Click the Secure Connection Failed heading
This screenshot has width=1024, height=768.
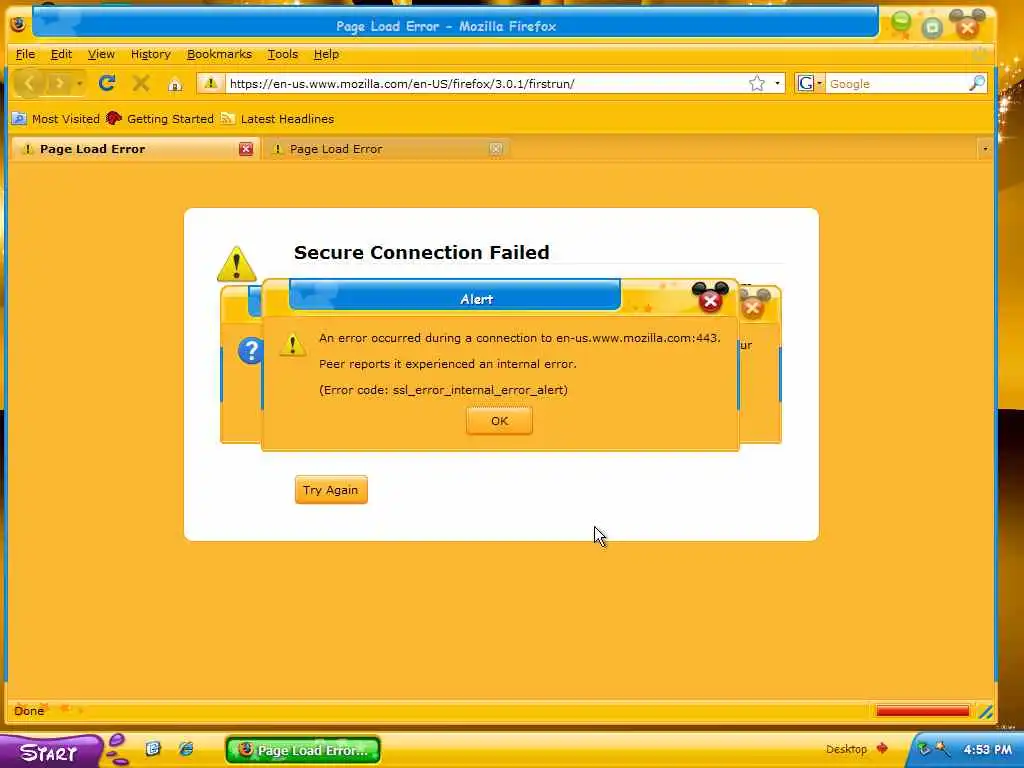pos(421,253)
